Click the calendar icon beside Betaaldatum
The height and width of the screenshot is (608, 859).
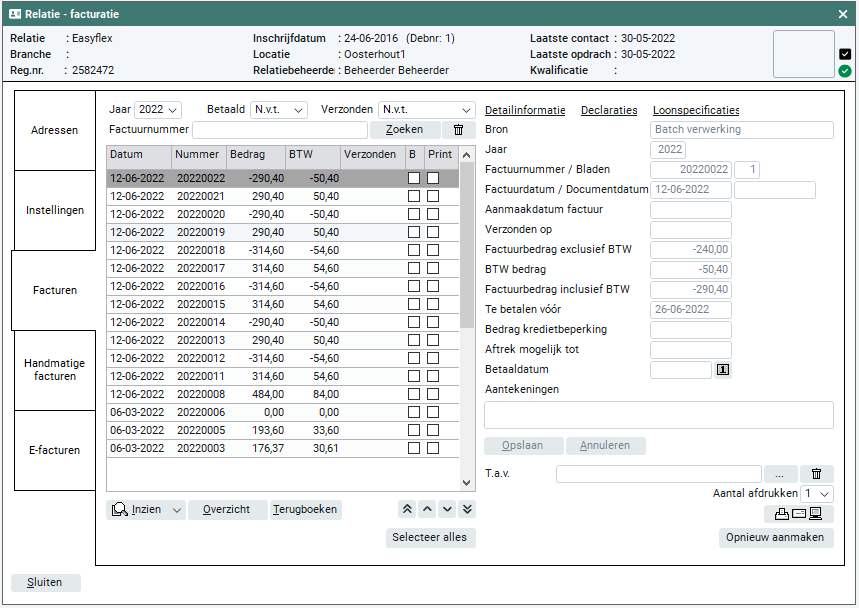click(723, 370)
